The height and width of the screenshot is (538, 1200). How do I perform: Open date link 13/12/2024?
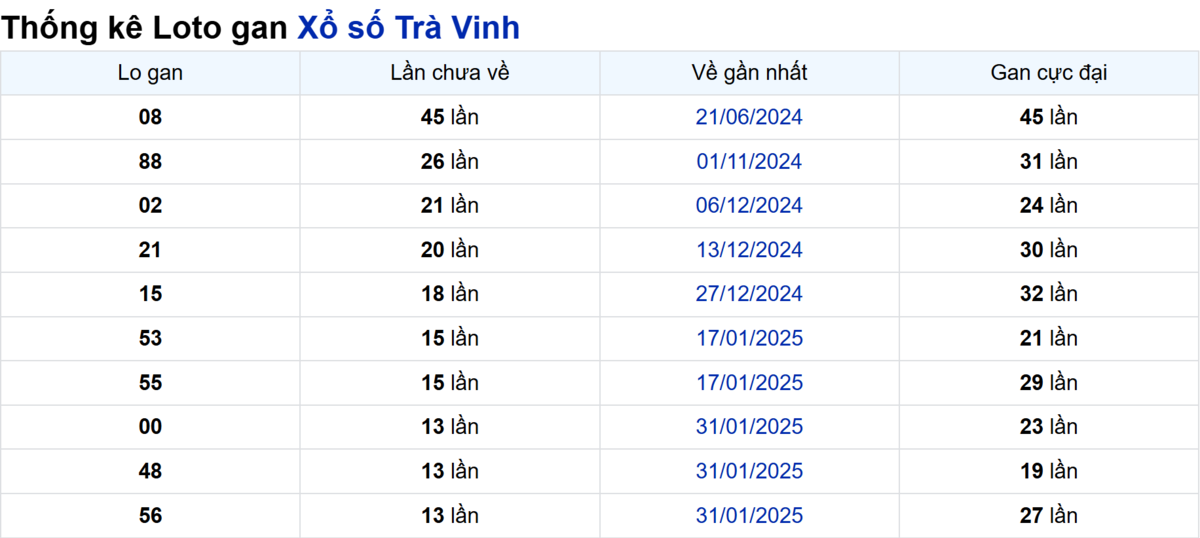[x=749, y=250]
